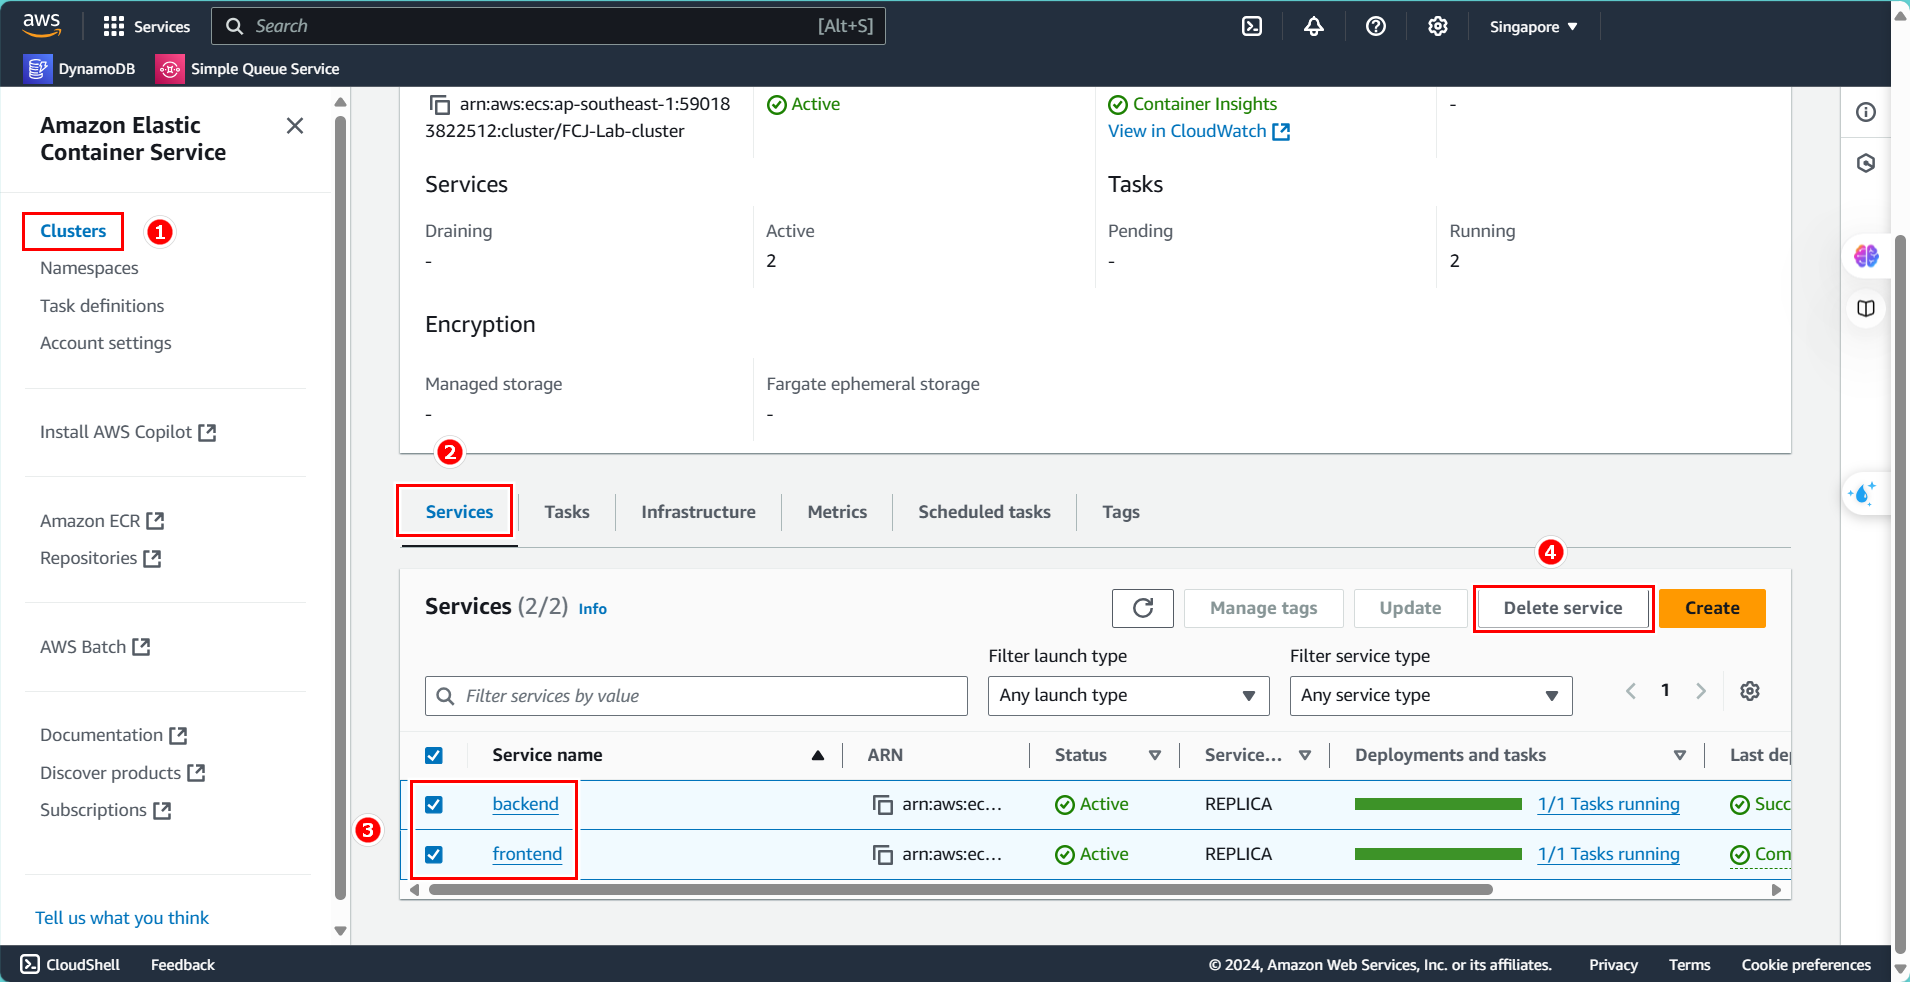This screenshot has width=1910, height=982.
Task: Open the backend service link
Action: [526, 804]
